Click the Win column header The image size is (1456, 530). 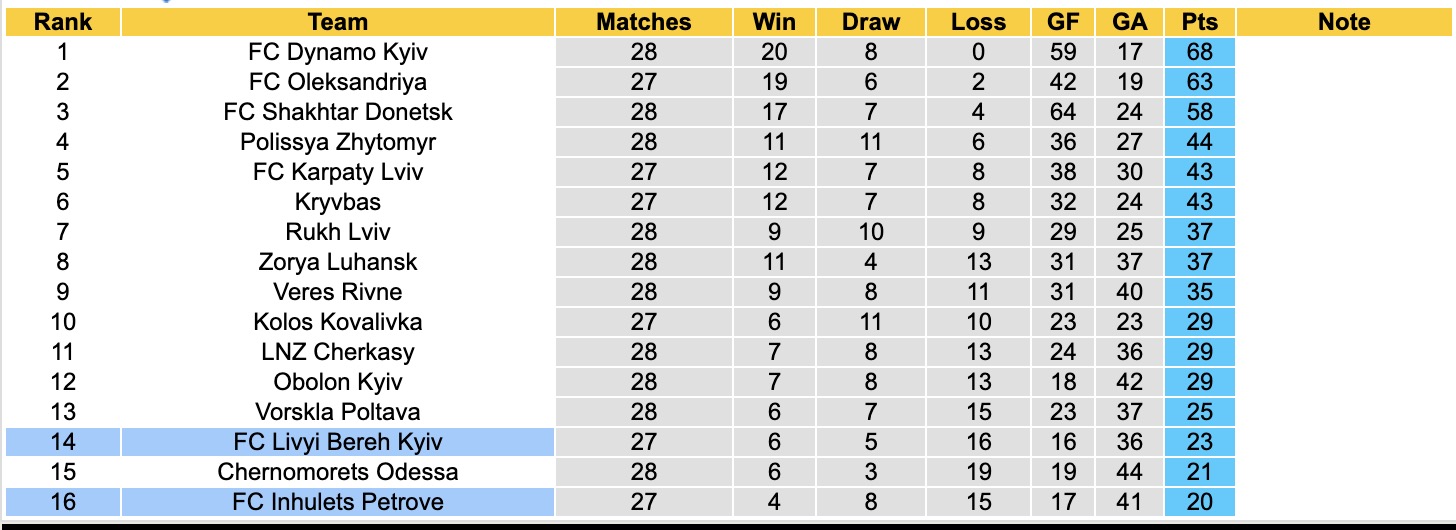click(774, 22)
